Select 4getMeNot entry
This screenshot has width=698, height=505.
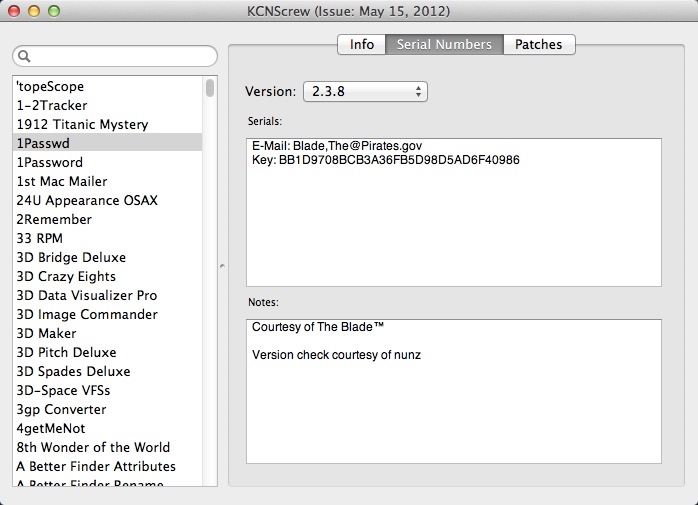coord(107,428)
